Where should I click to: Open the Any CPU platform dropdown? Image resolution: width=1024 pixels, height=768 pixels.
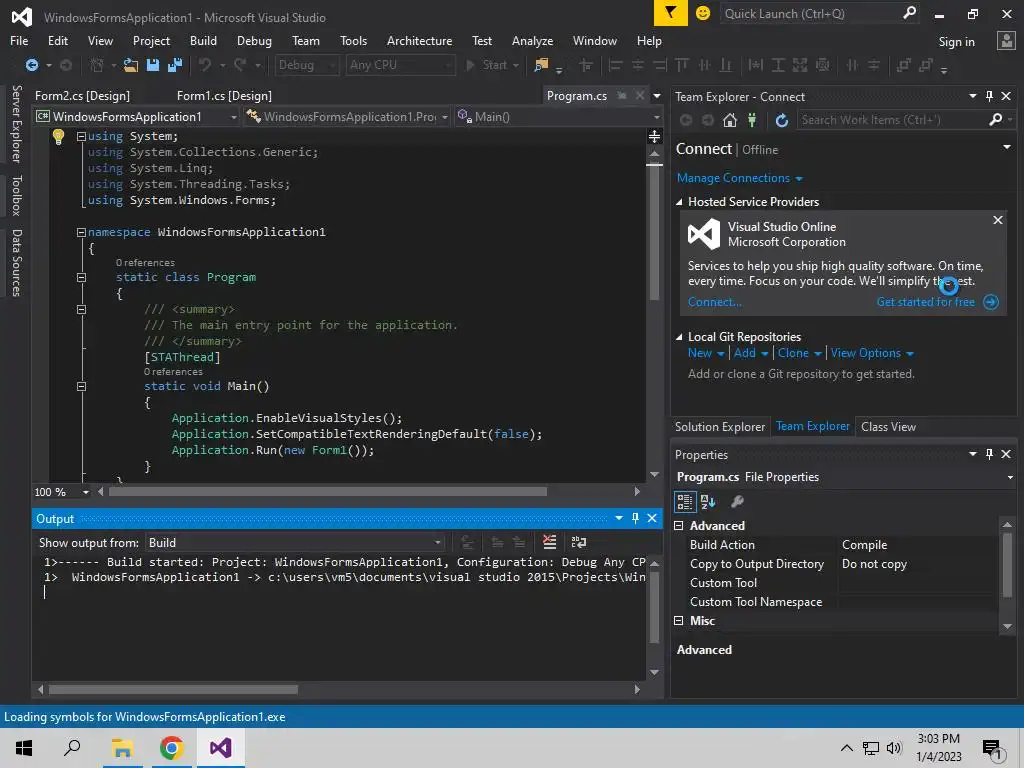click(x=400, y=65)
